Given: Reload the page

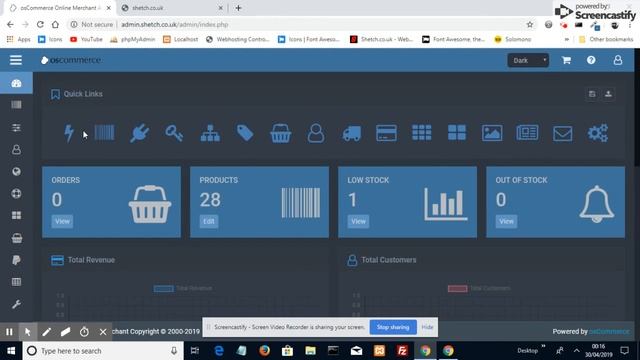Looking at the screenshot, I should point(40,24).
